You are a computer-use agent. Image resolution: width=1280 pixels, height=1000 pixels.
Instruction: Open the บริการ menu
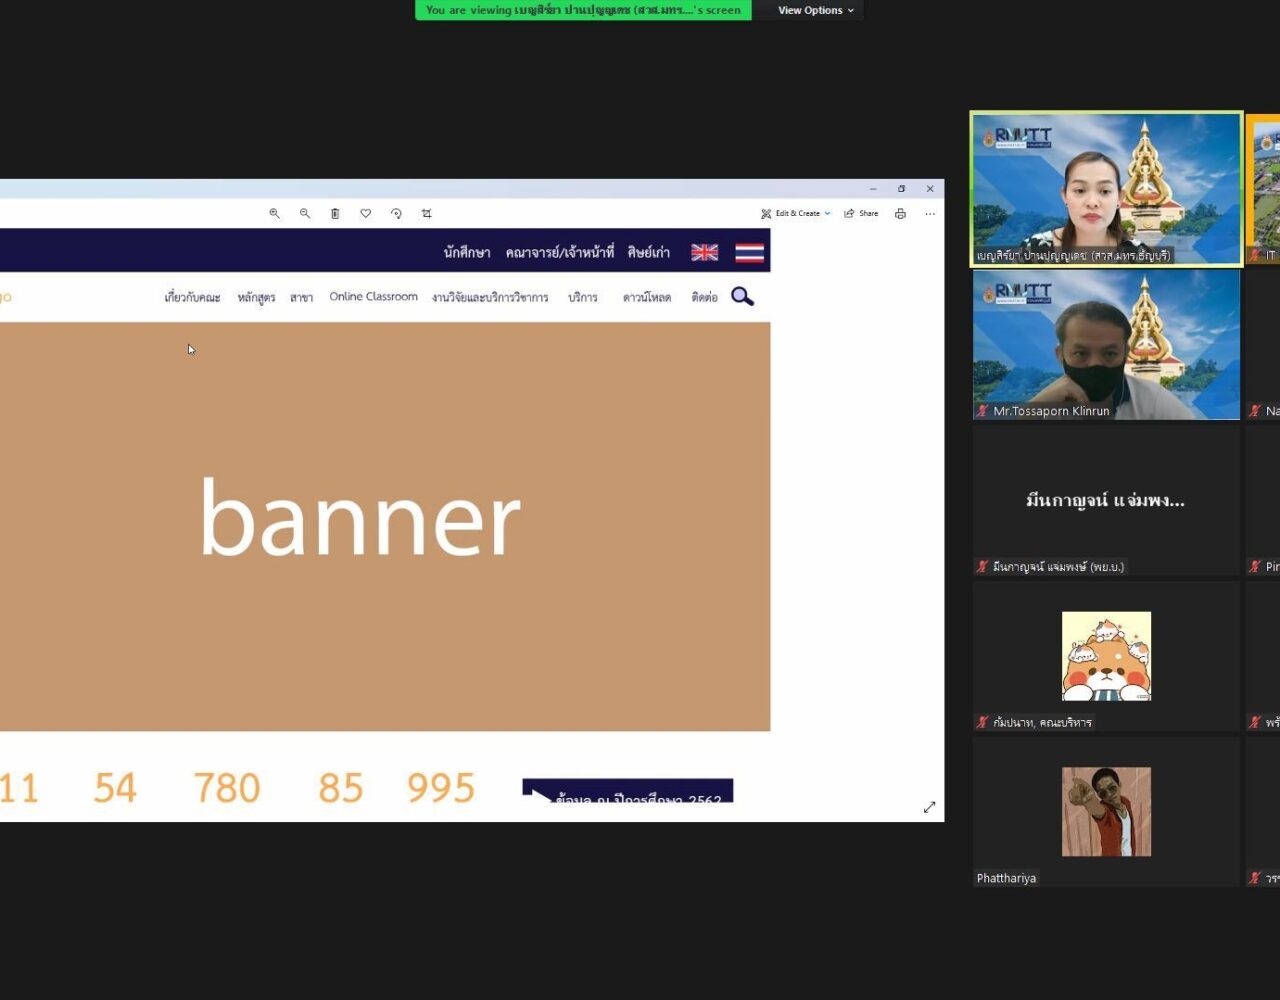click(582, 297)
